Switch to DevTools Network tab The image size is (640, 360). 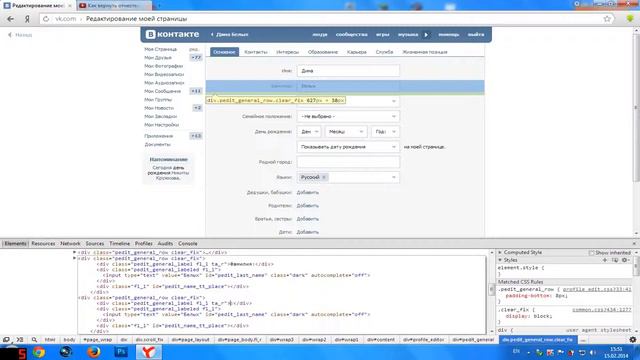tap(70, 244)
